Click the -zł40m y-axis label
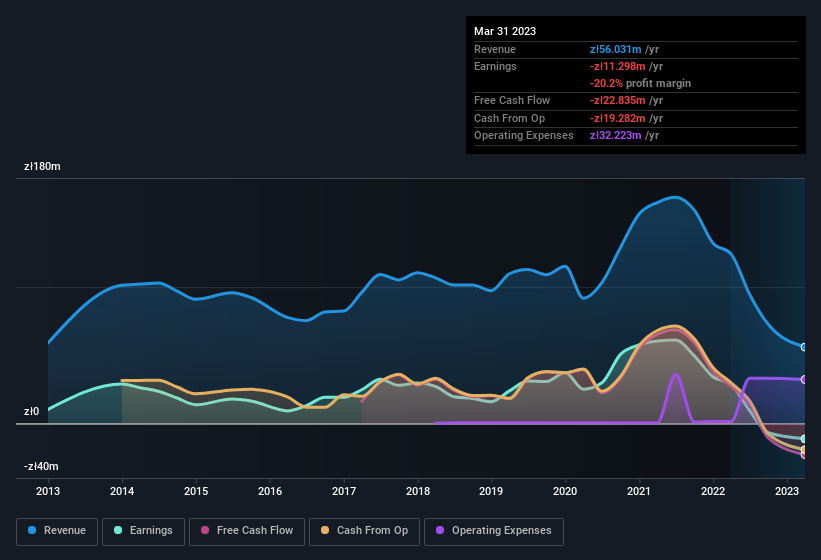 (41, 466)
